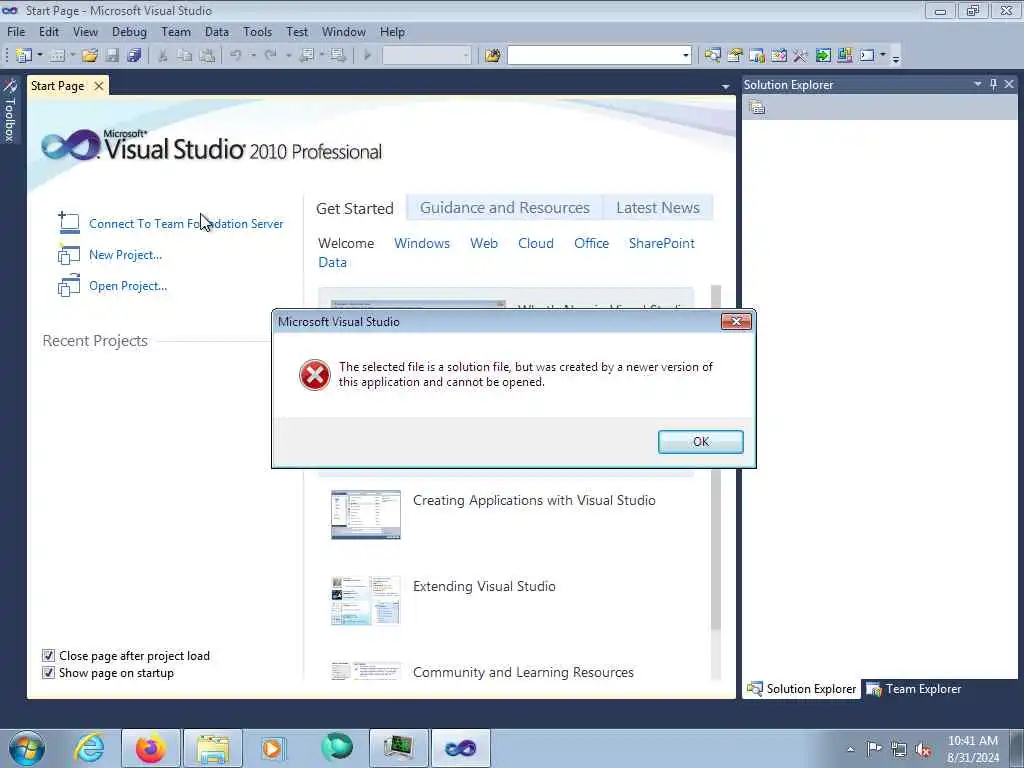1024x768 pixels.
Task: Click Creating Applications with Visual Studio thumbnail
Action: click(x=366, y=515)
